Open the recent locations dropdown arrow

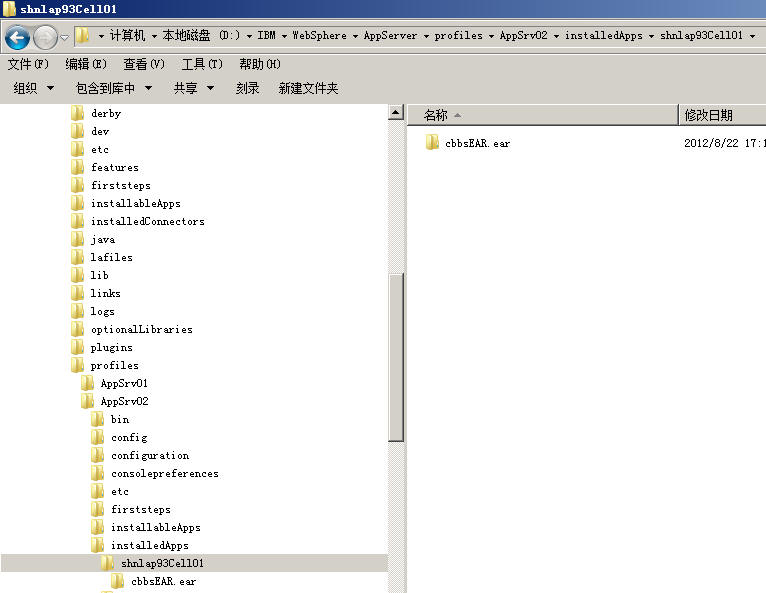64,37
